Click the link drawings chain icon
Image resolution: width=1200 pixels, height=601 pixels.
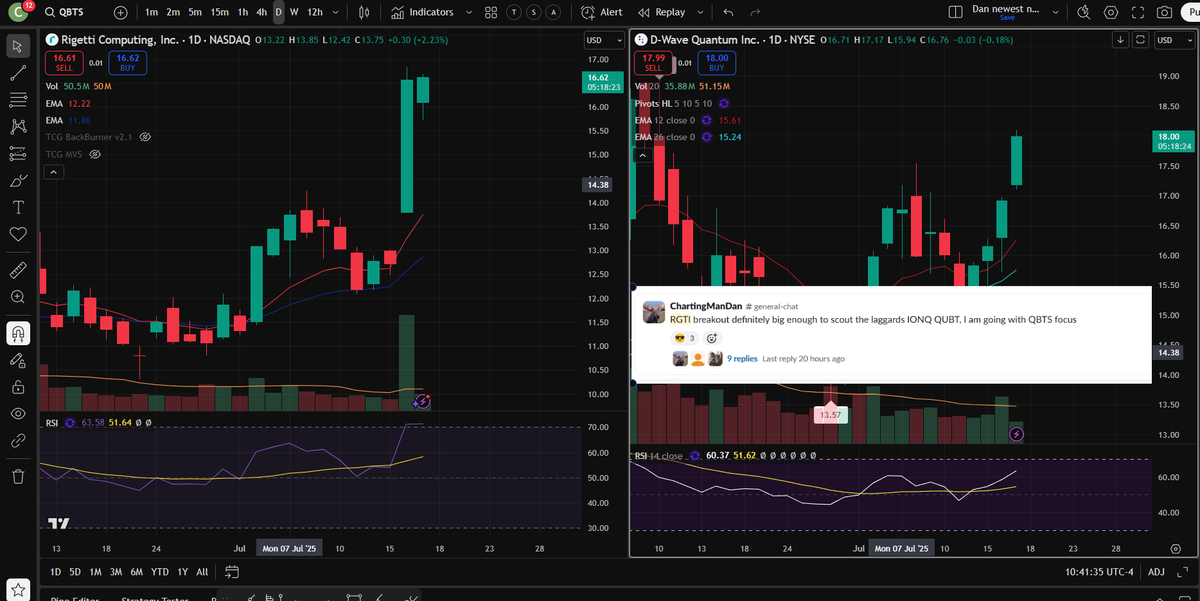click(x=17, y=440)
